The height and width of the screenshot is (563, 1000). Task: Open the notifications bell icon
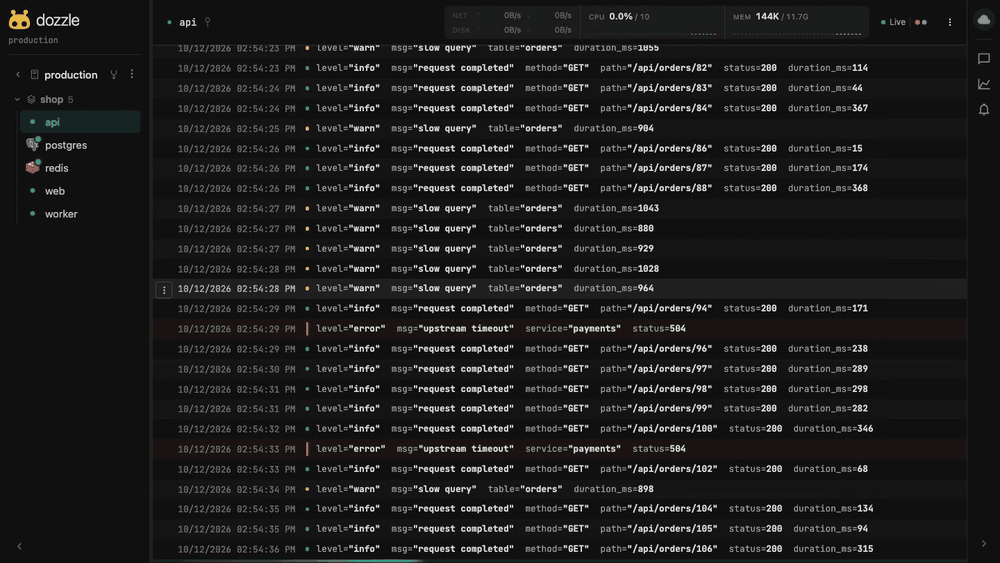pos(983,110)
